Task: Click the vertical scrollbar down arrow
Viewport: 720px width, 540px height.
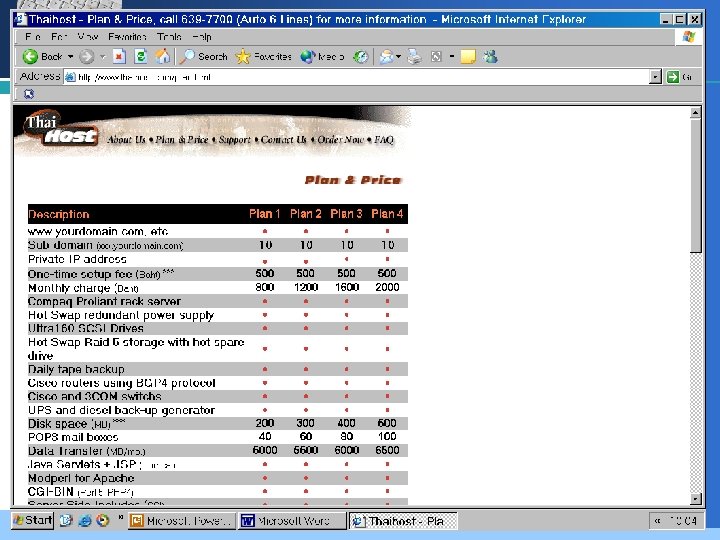Action: (x=696, y=499)
